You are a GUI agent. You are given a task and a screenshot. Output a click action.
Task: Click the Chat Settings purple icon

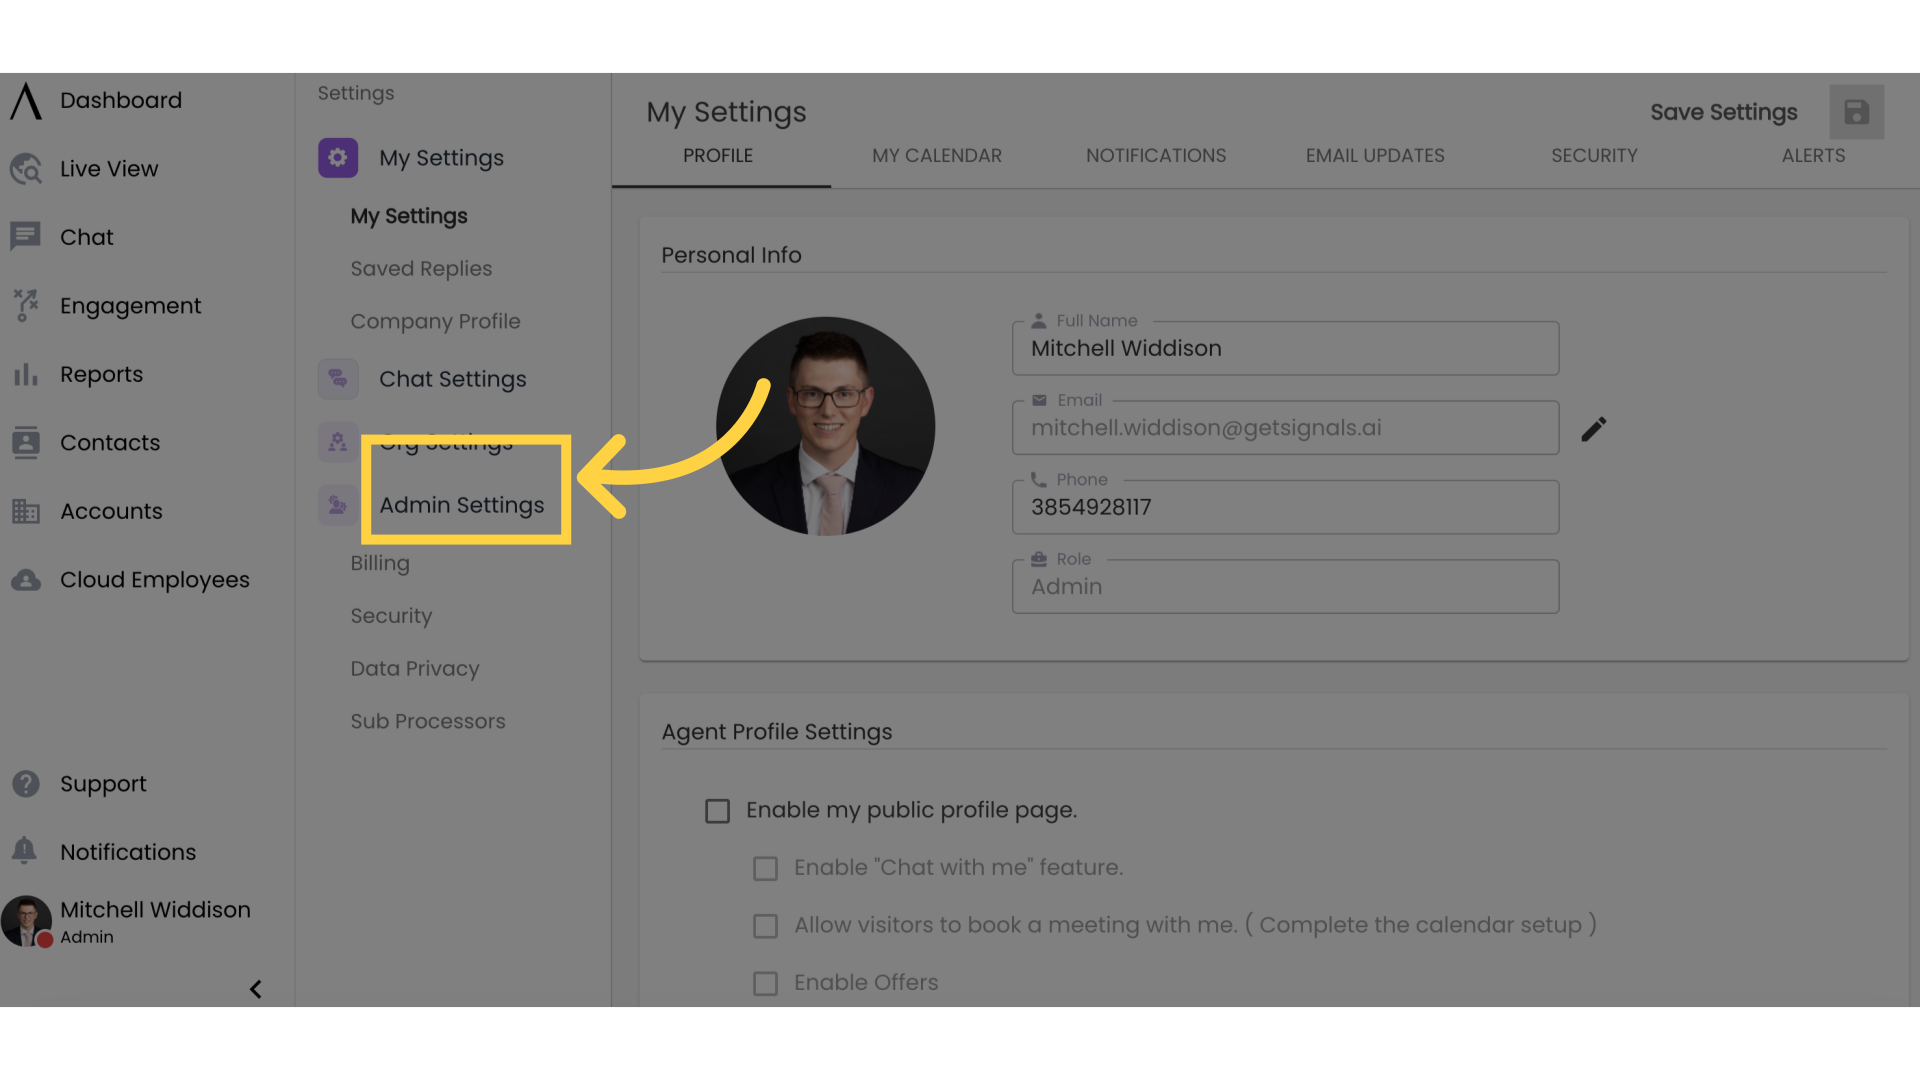tap(338, 379)
